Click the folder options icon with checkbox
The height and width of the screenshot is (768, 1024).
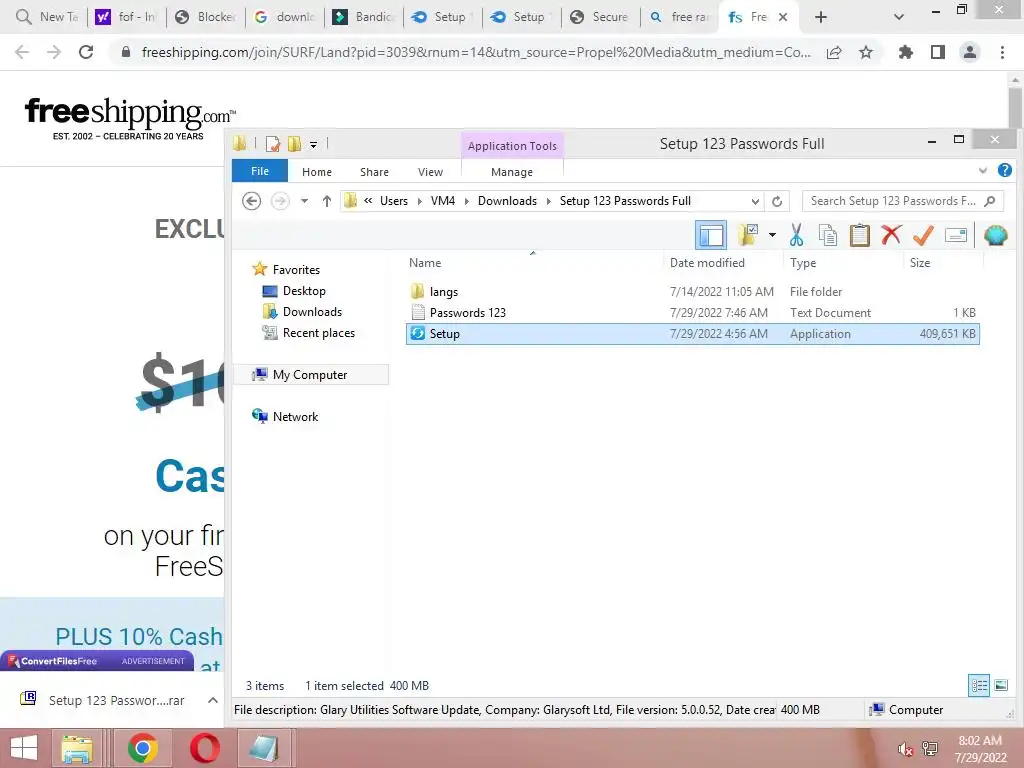(748, 235)
